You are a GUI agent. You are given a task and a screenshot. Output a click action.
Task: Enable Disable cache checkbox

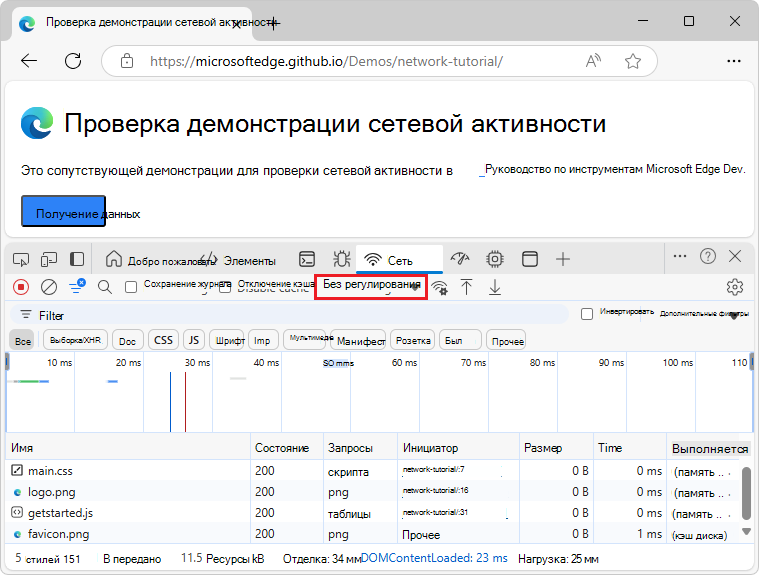(x=225, y=287)
